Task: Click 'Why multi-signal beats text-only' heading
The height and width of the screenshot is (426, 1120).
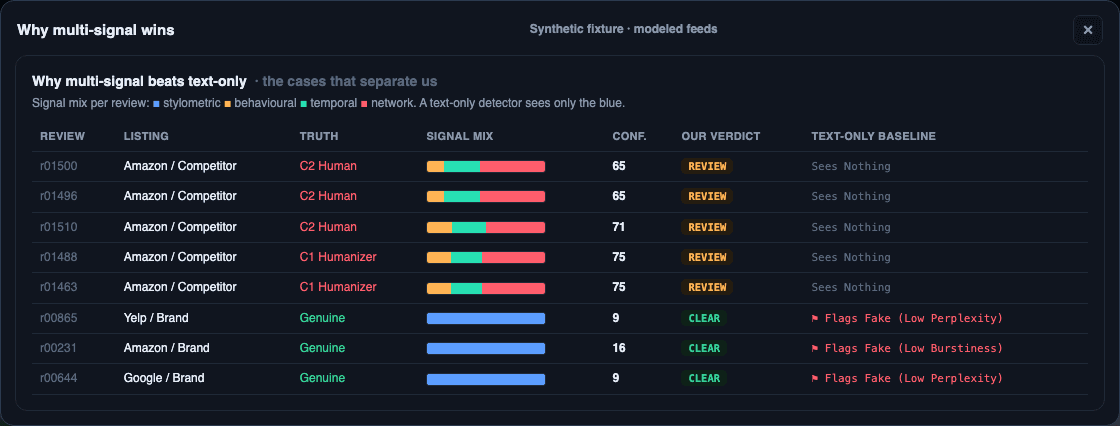Action: tap(139, 81)
